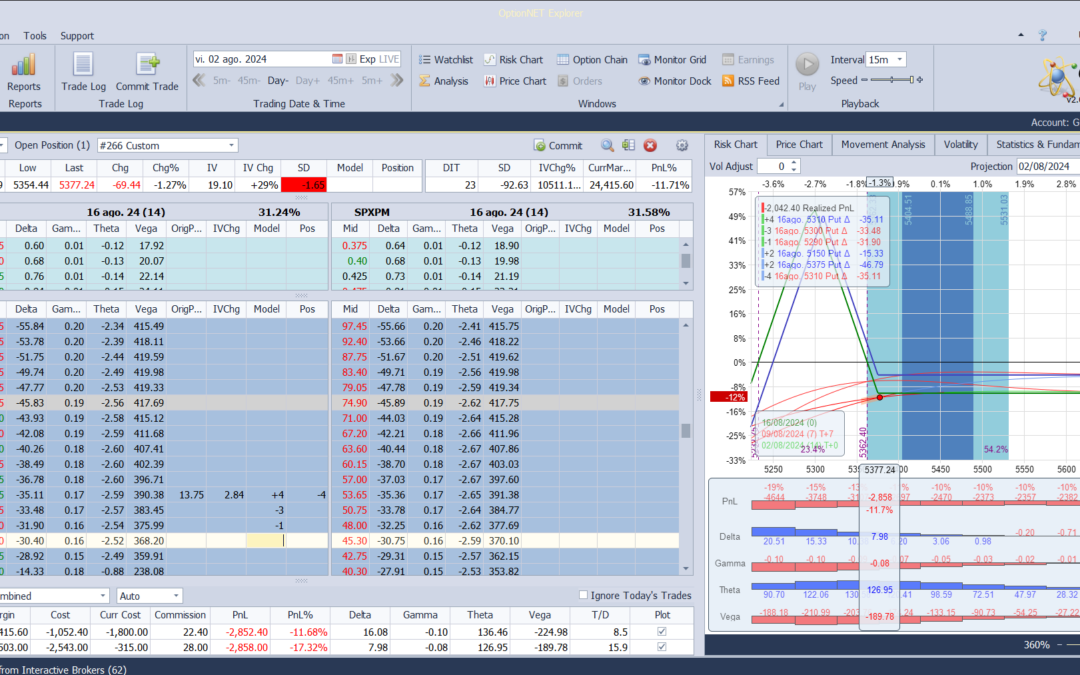This screenshot has height=675, width=1080.
Task: Open position settings gear icon
Action: (682, 145)
